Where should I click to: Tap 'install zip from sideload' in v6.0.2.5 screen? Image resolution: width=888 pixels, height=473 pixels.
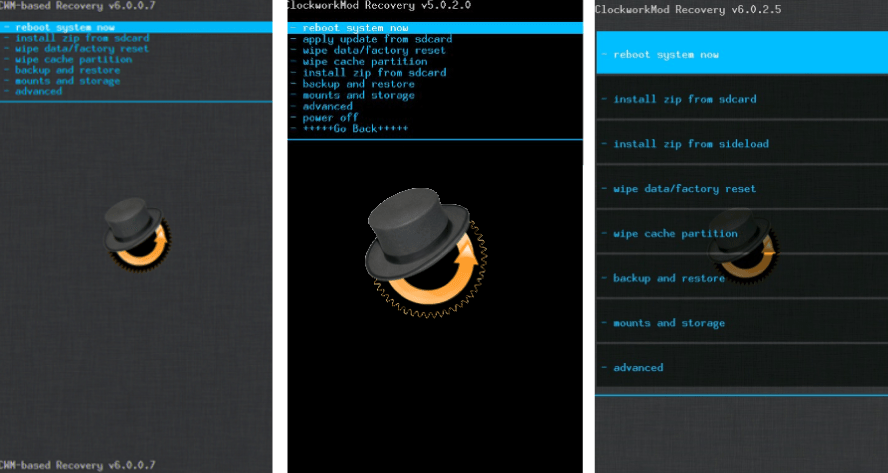(742, 144)
